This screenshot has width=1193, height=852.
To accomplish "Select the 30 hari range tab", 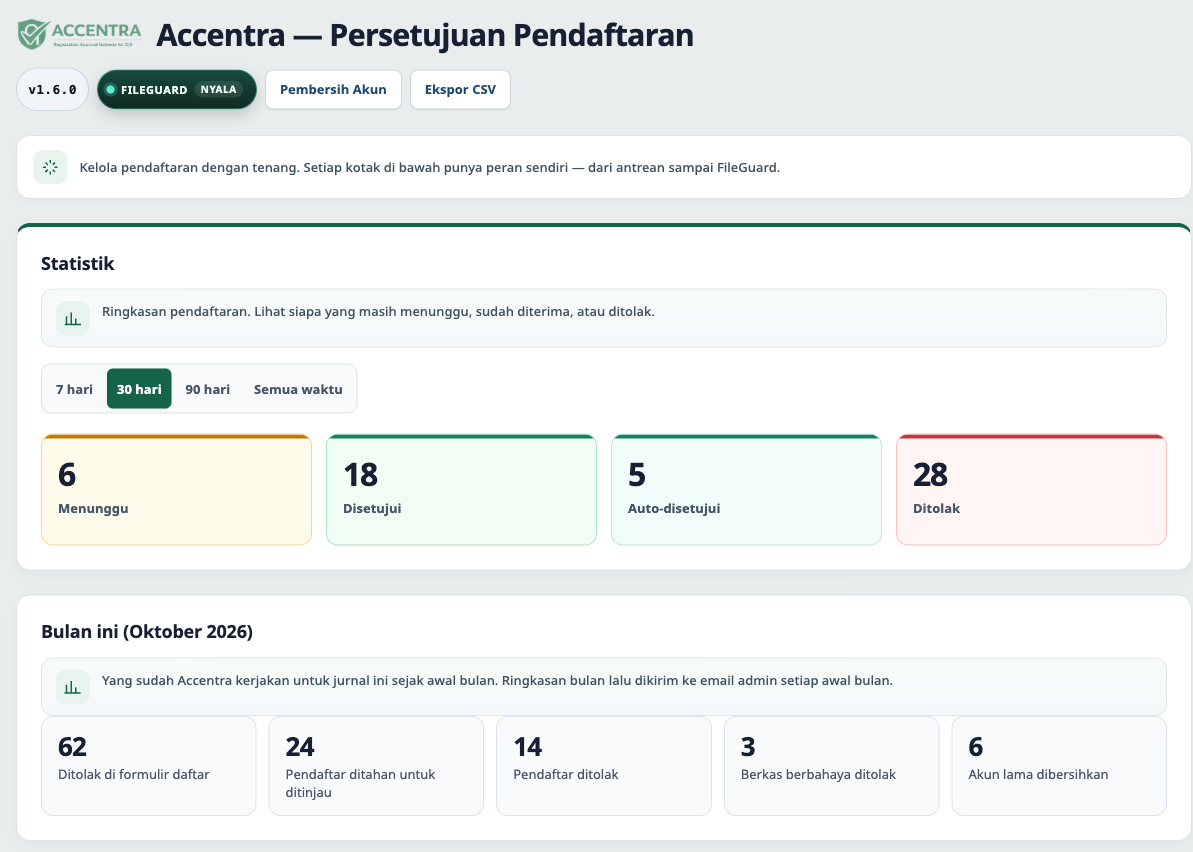I will point(139,389).
